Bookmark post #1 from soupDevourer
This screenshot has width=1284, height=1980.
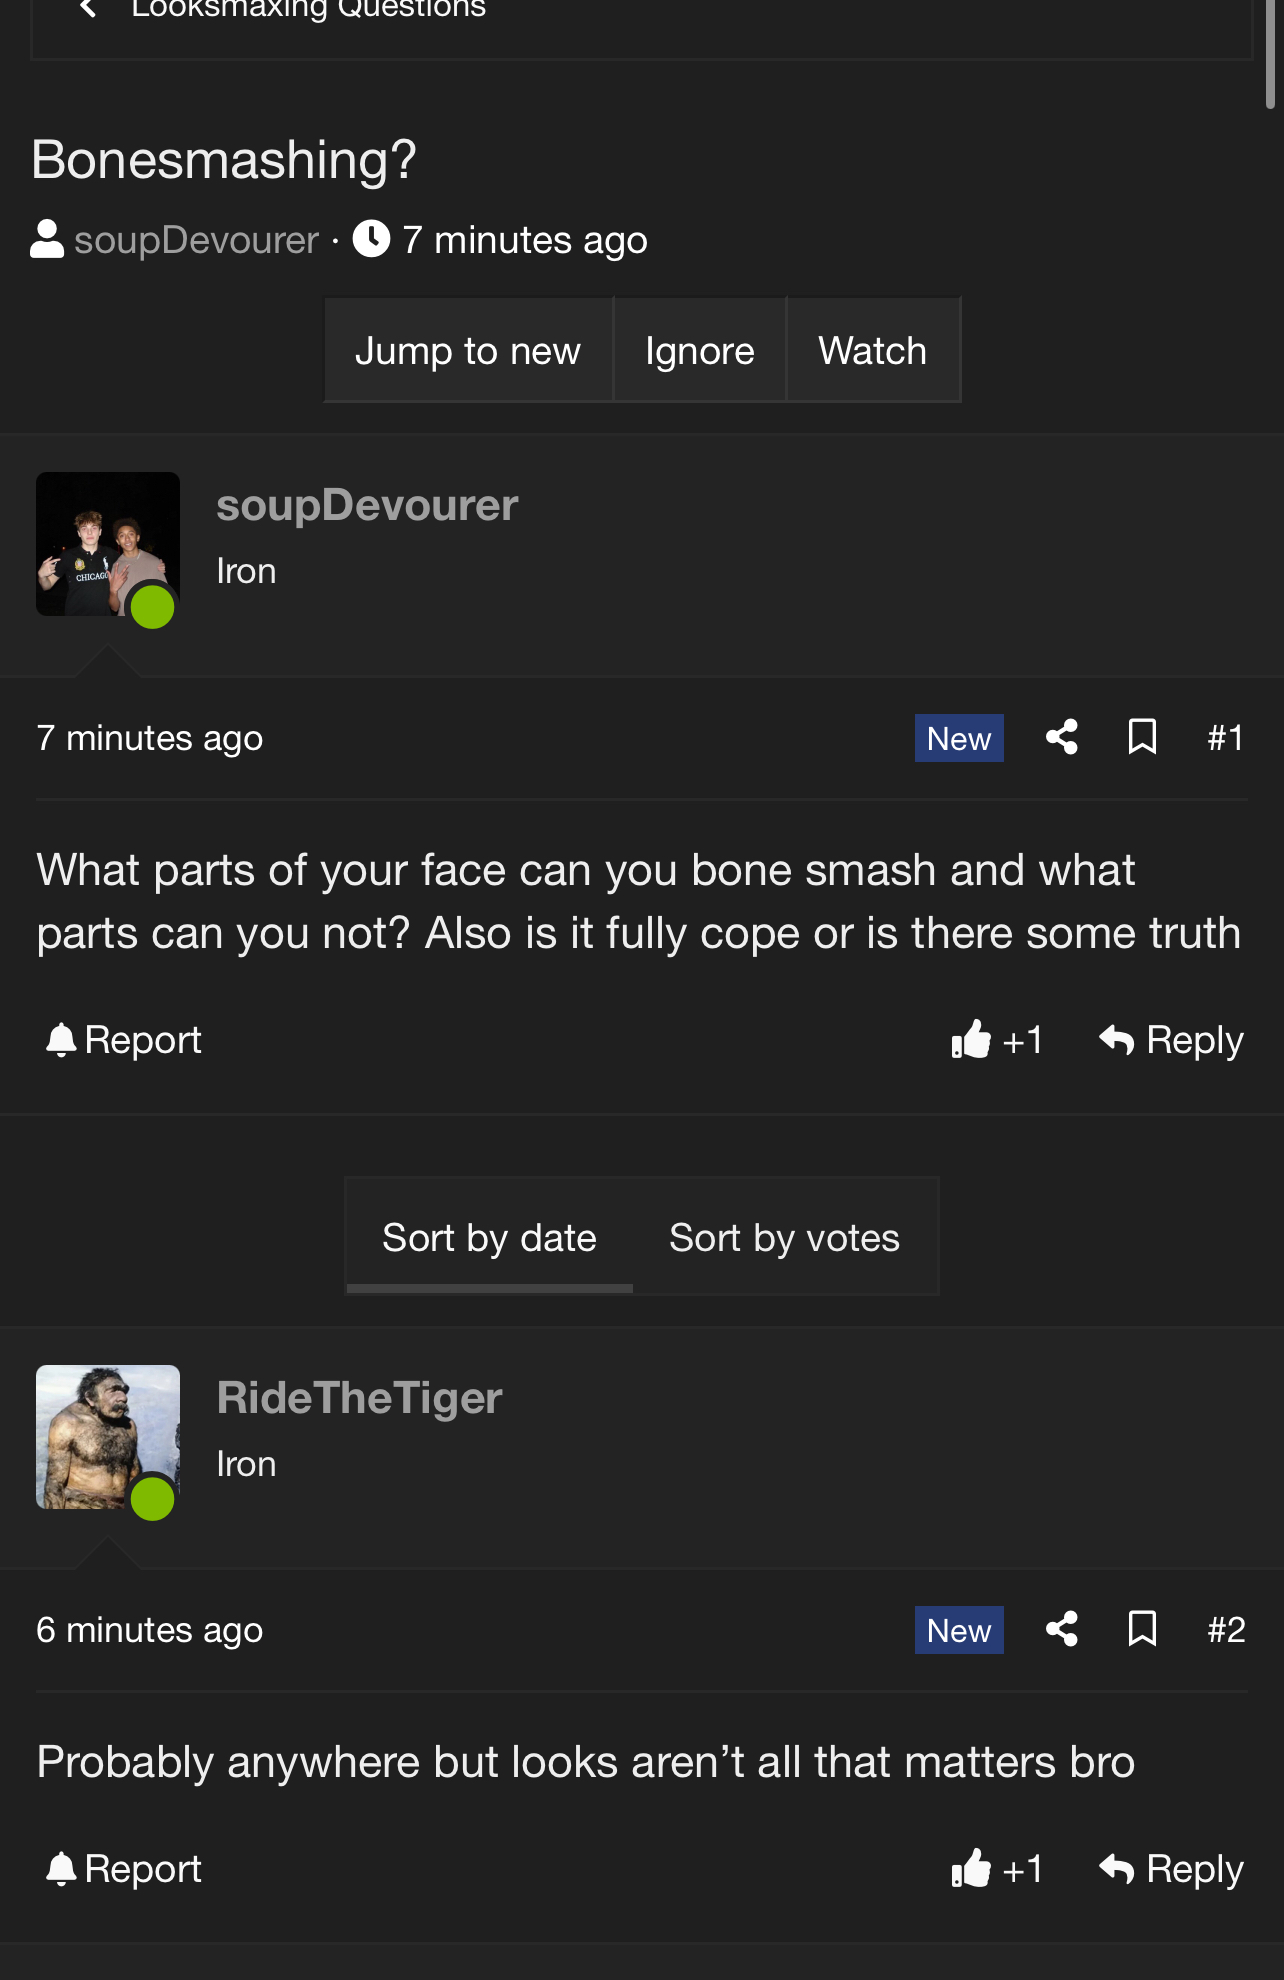[1142, 738]
